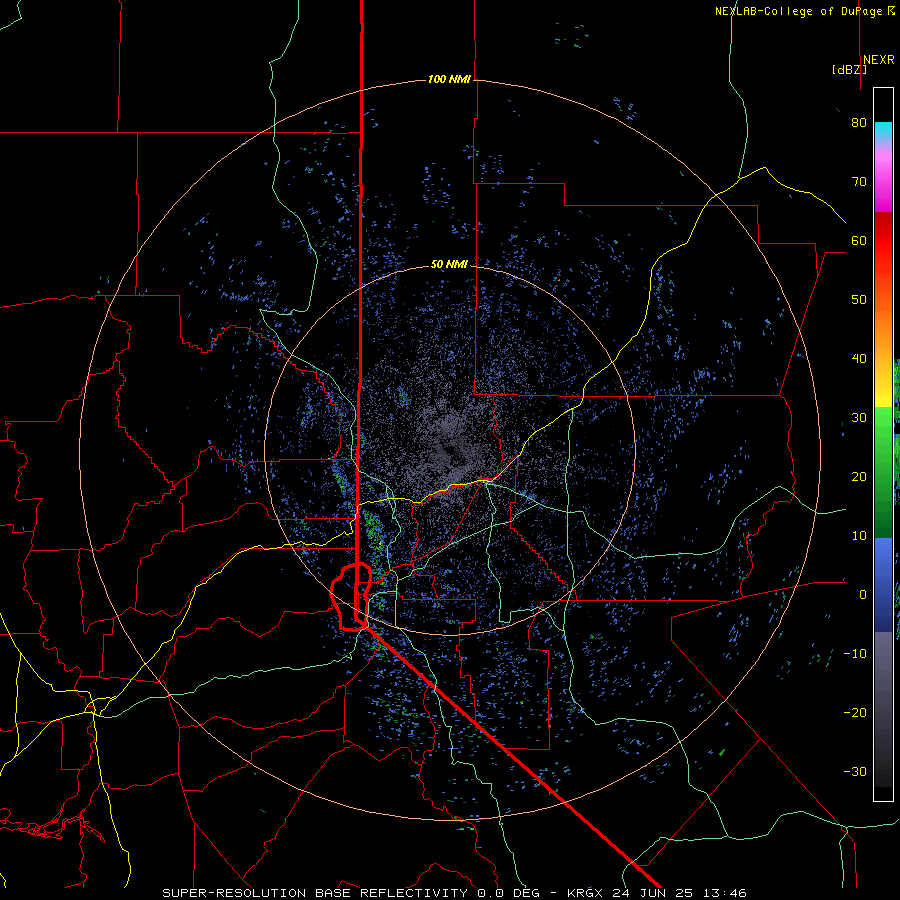The image size is (900, 900).
Task: Click the NEXR label above the color bar
Action: pos(879,60)
